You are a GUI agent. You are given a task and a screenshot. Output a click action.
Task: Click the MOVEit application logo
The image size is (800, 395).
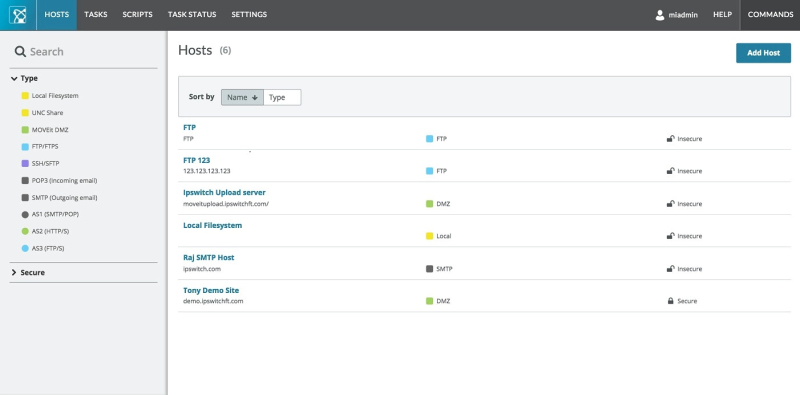(x=18, y=15)
